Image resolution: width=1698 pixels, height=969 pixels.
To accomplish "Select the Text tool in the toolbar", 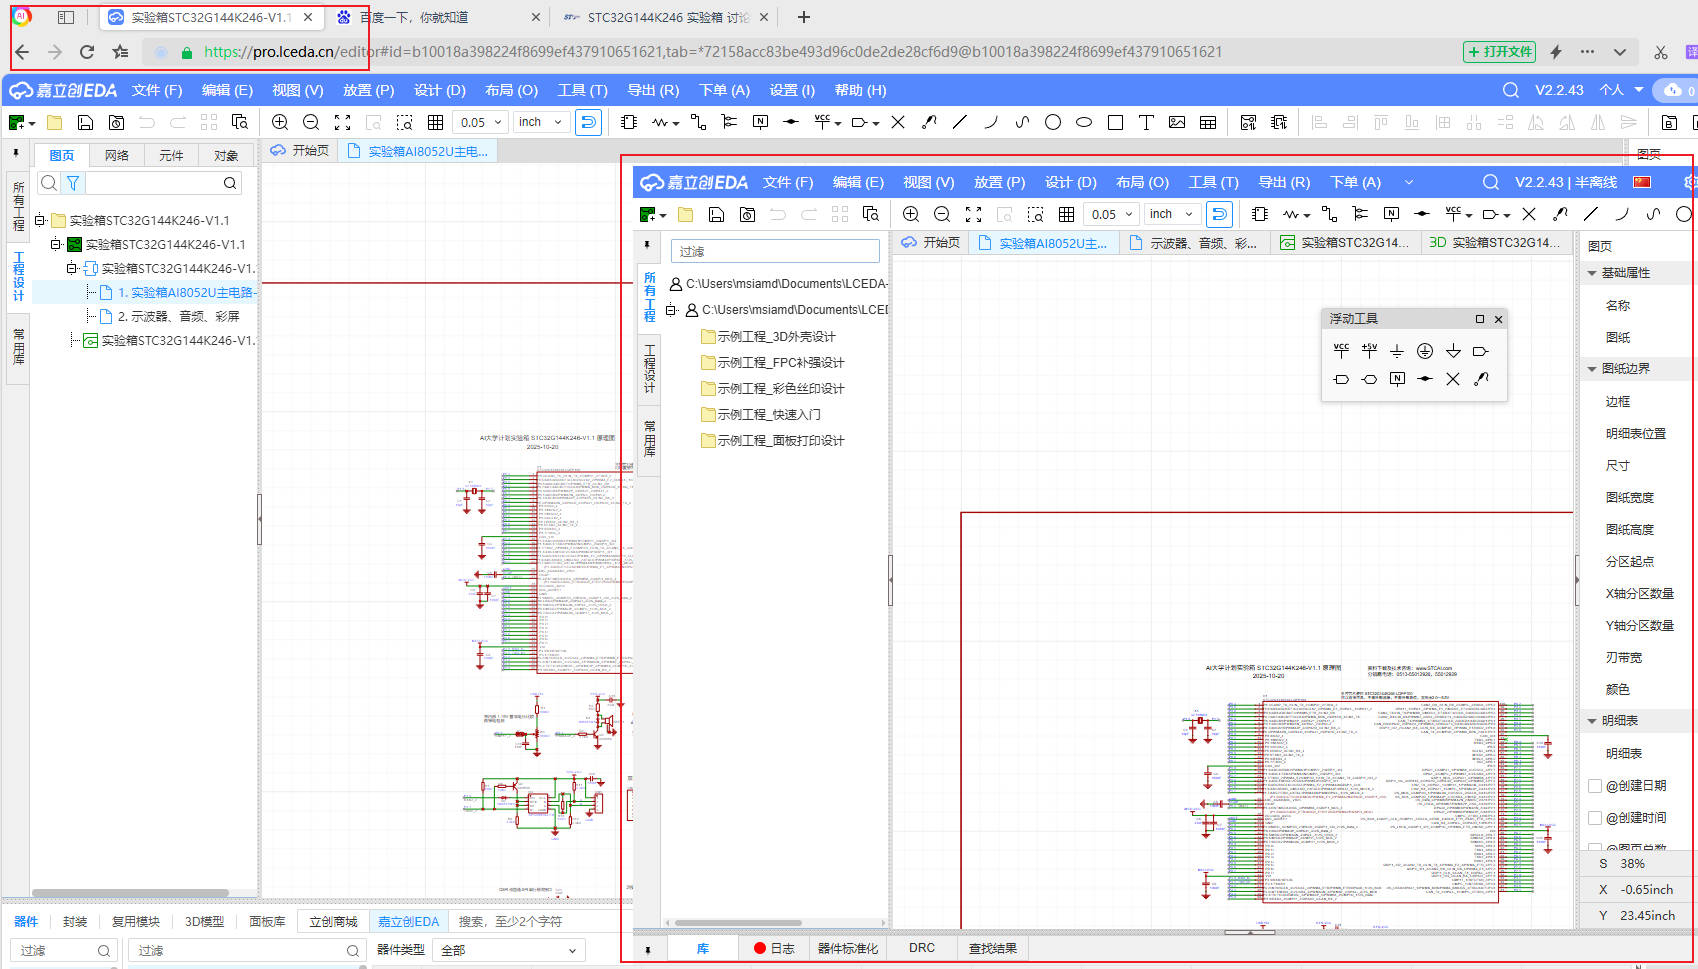I will tap(1146, 122).
